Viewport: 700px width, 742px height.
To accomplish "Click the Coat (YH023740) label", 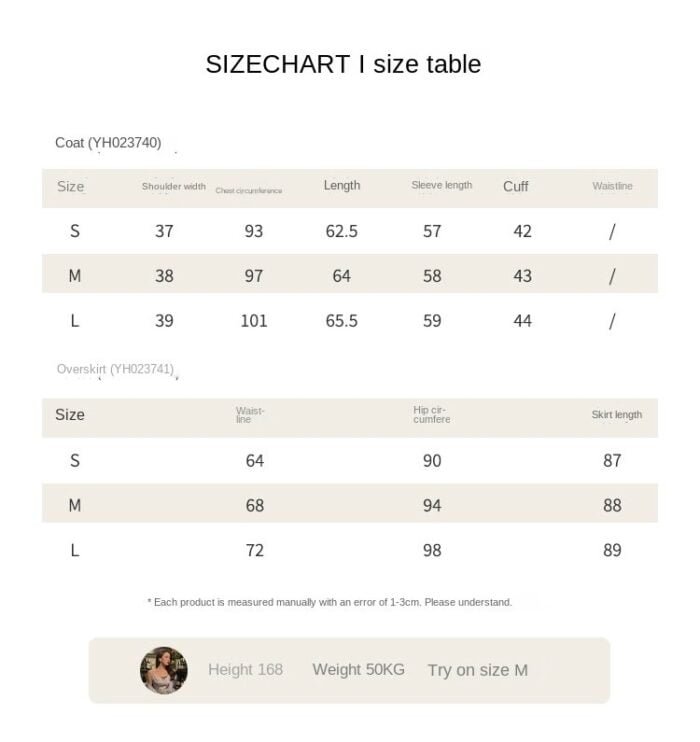I will [108, 142].
